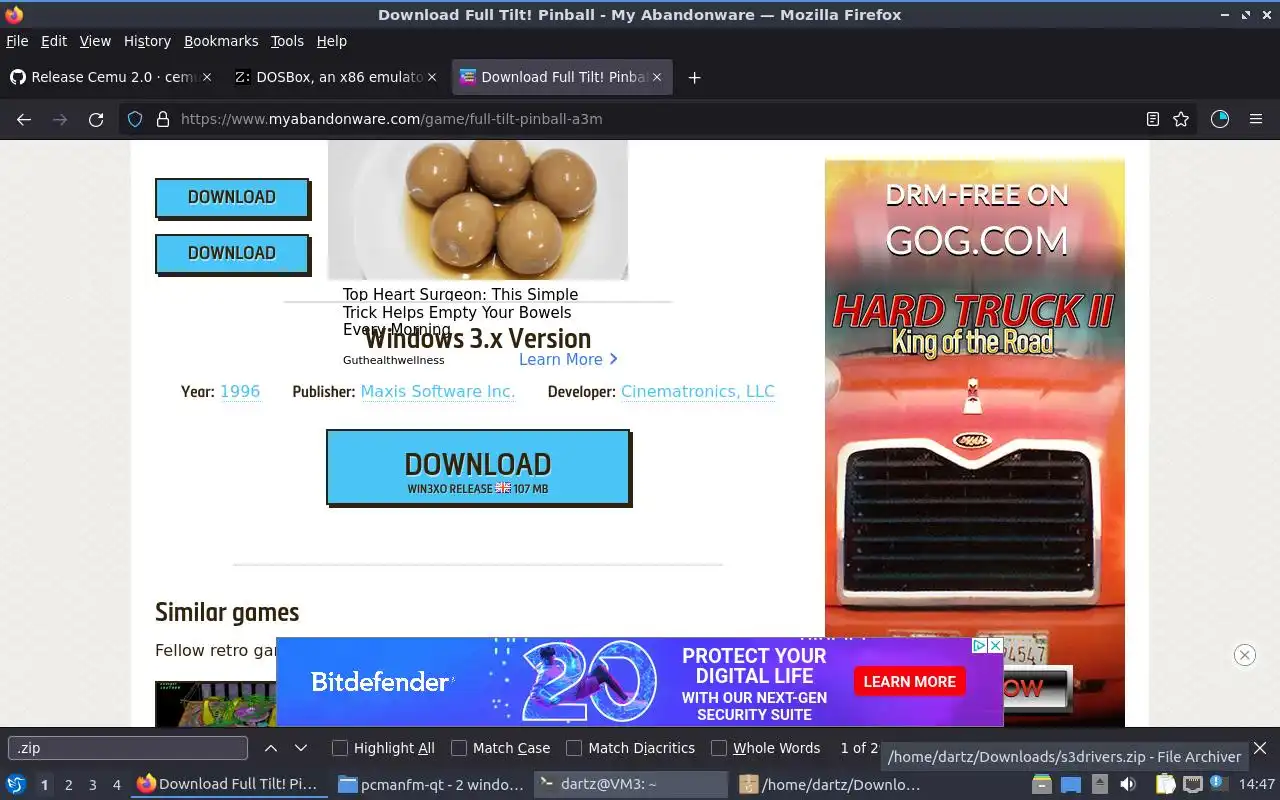1280x800 pixels.
Task: Enable Match Diacritics checkbox
Action: tap(574, 748)
